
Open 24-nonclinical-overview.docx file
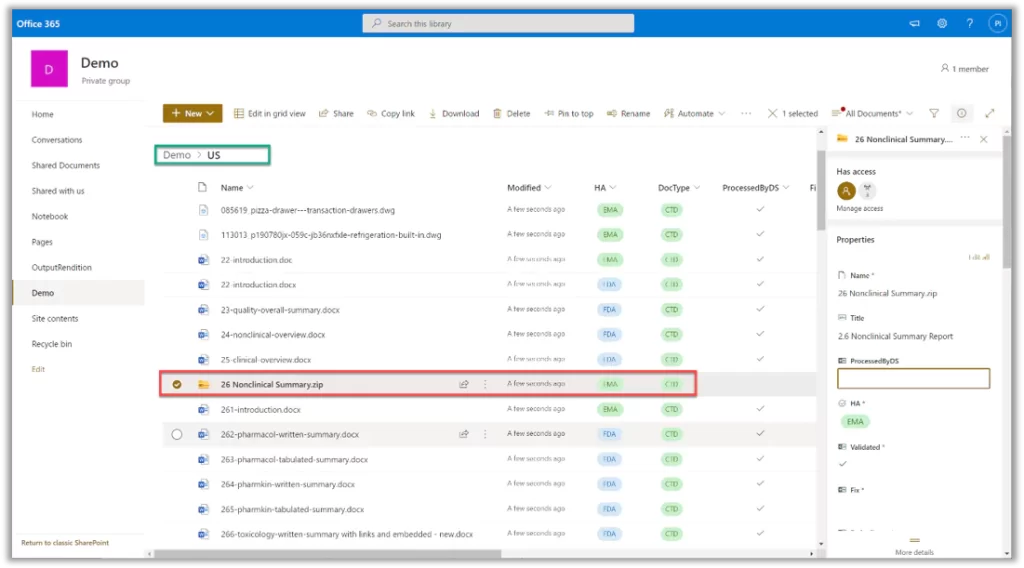click(x=272, y=334)
